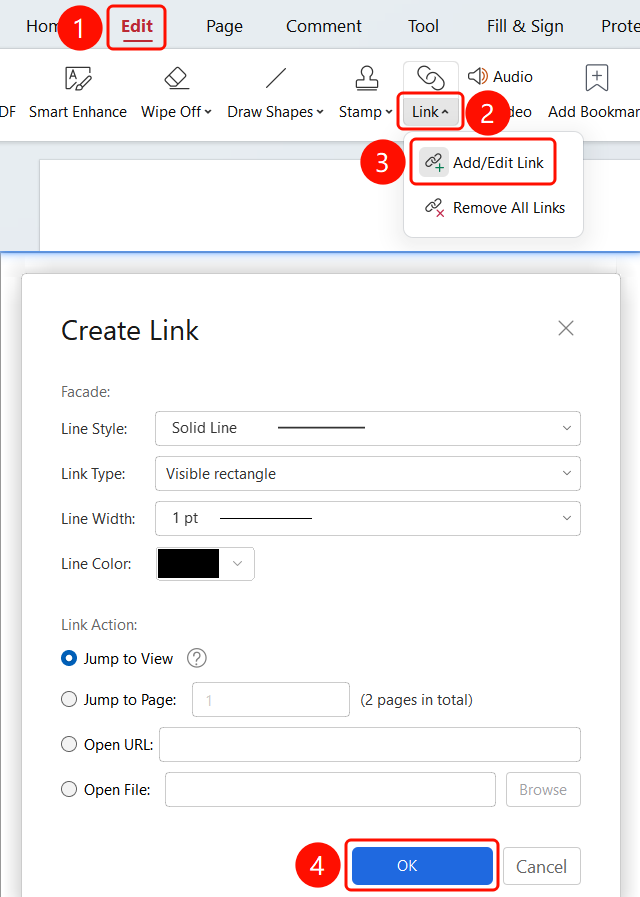640x897 pixels.
Task: Click the "Link Action:" section label
Action: click(x=99, y=625)
